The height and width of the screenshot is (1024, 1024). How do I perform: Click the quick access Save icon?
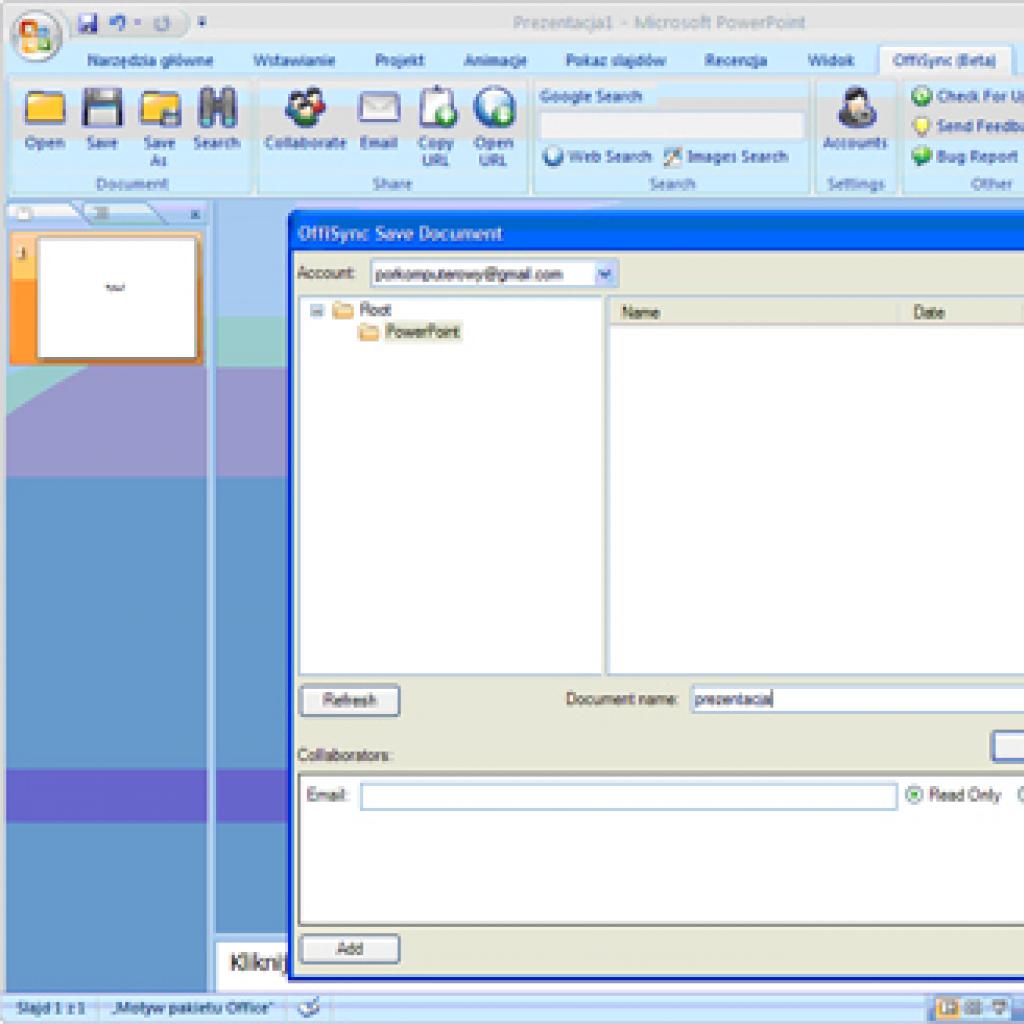(87, 24)
